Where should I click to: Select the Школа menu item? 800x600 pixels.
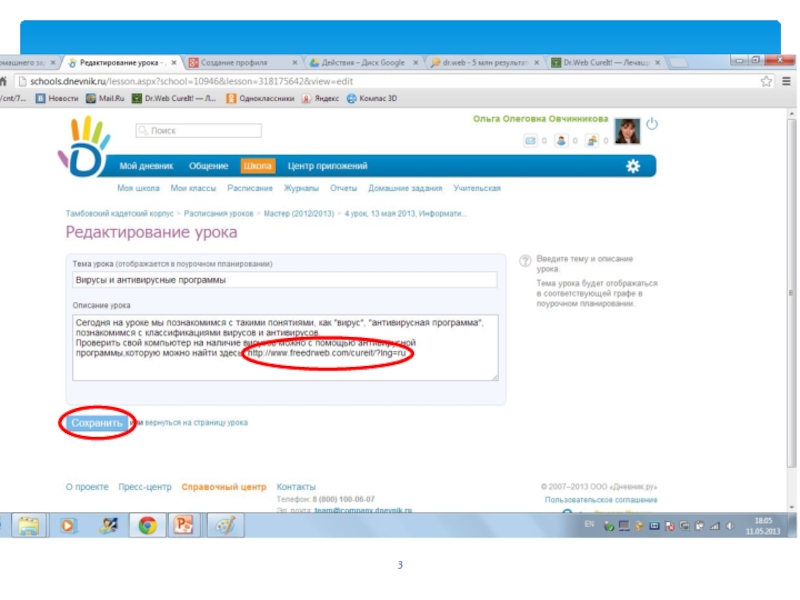click(258, 166)
